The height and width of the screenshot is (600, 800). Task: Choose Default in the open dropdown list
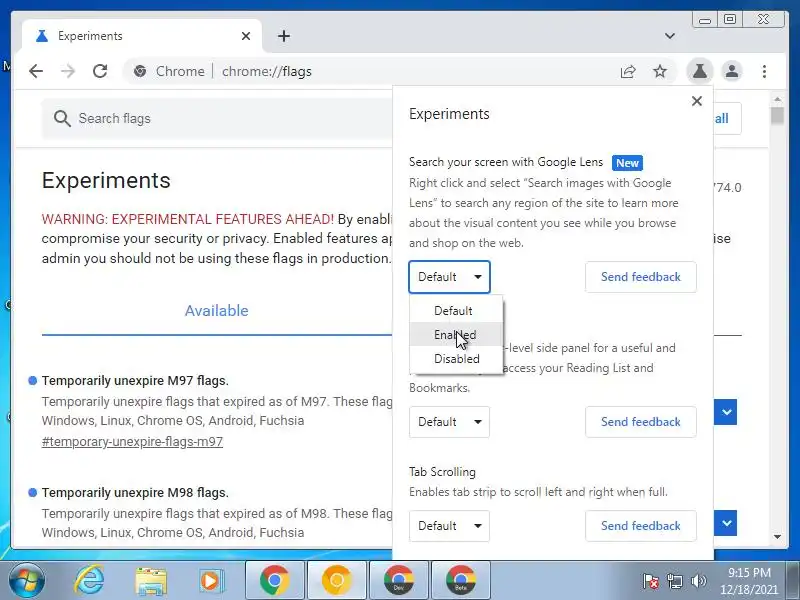tap(456, 311)
